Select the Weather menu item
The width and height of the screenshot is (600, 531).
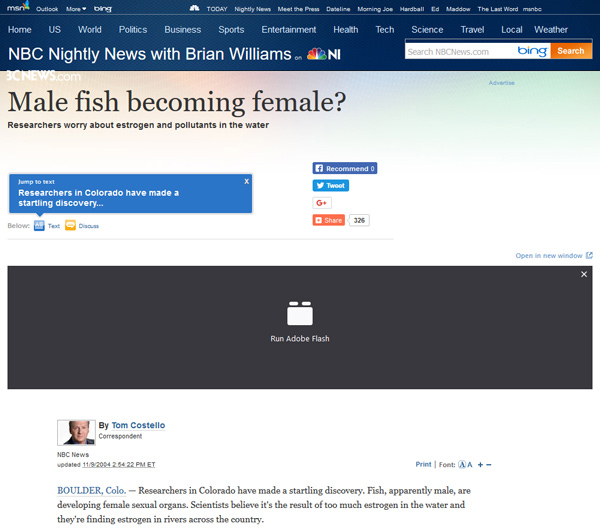tap(551, 30)
